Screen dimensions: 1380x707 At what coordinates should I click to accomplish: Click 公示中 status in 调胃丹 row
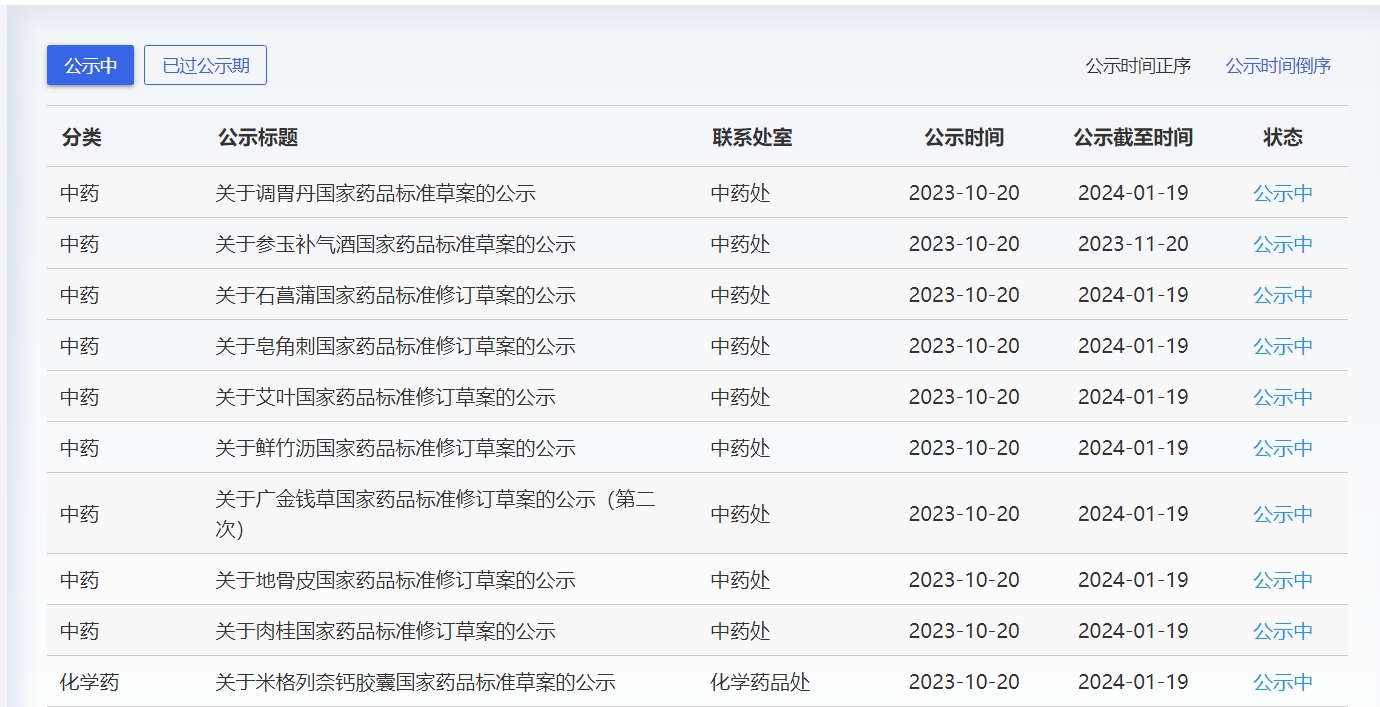1283,193
